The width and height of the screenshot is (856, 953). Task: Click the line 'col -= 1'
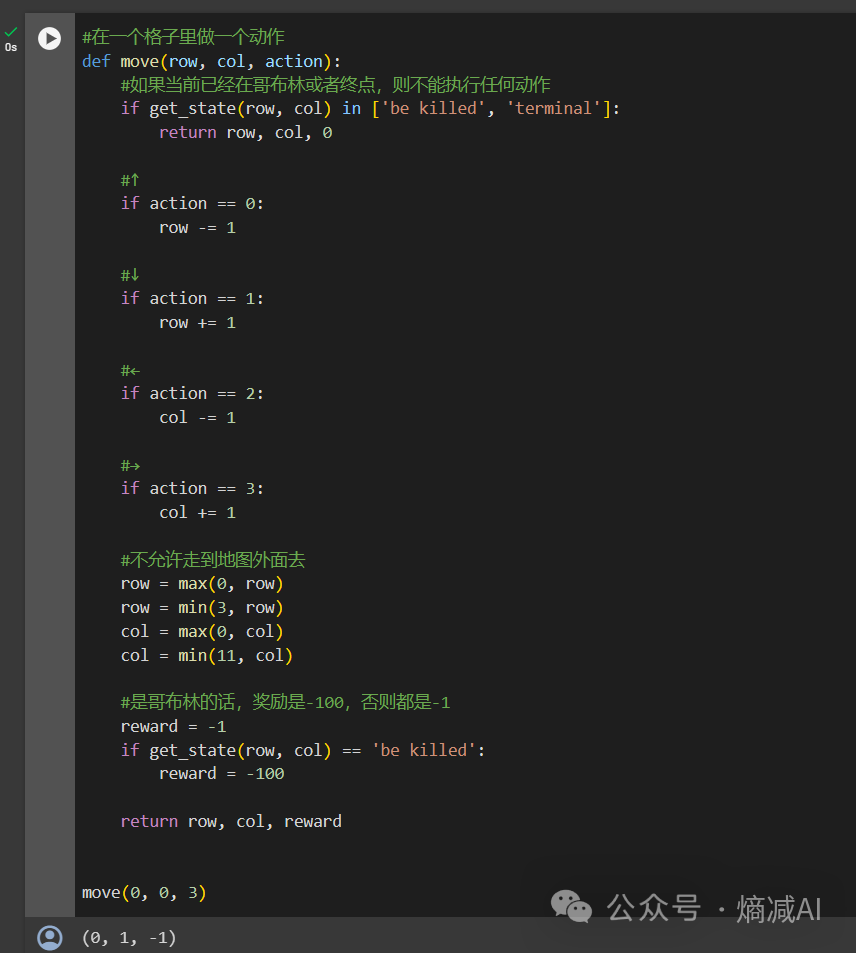198,418
